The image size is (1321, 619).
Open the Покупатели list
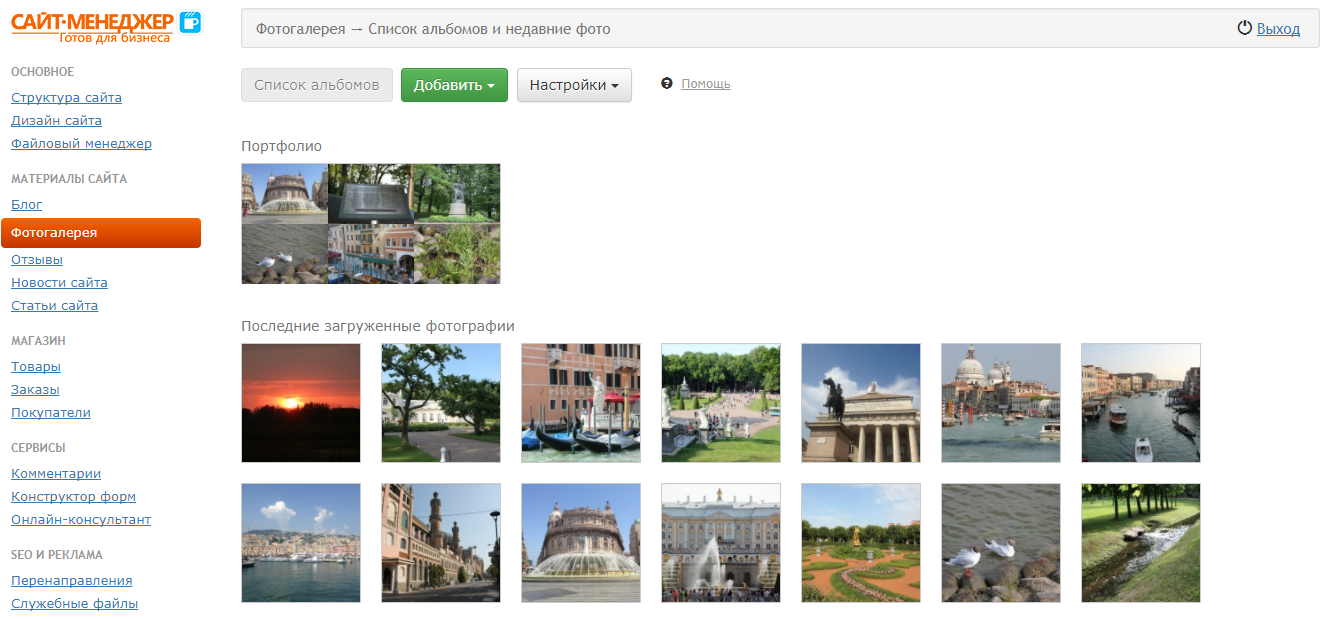click(51, 413)
